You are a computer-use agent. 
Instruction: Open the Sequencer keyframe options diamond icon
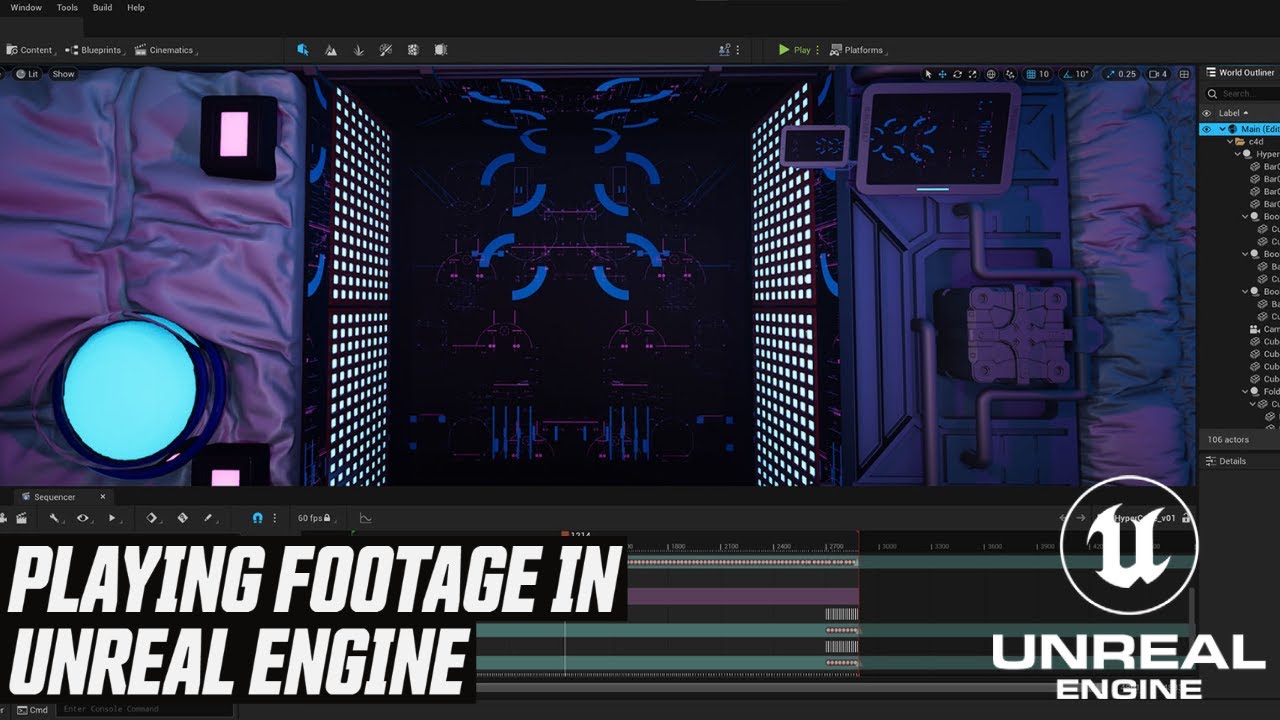153,518
